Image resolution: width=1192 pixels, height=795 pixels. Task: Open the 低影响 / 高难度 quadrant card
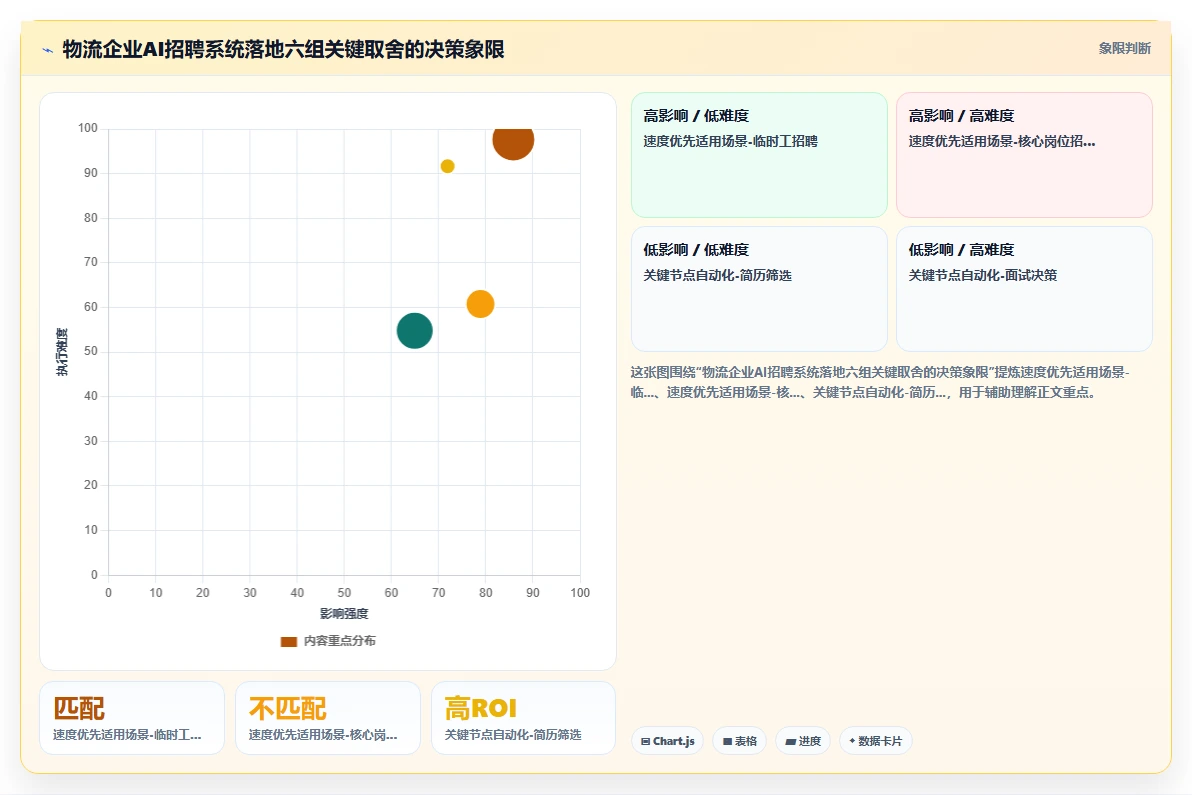pos(1024,289)
